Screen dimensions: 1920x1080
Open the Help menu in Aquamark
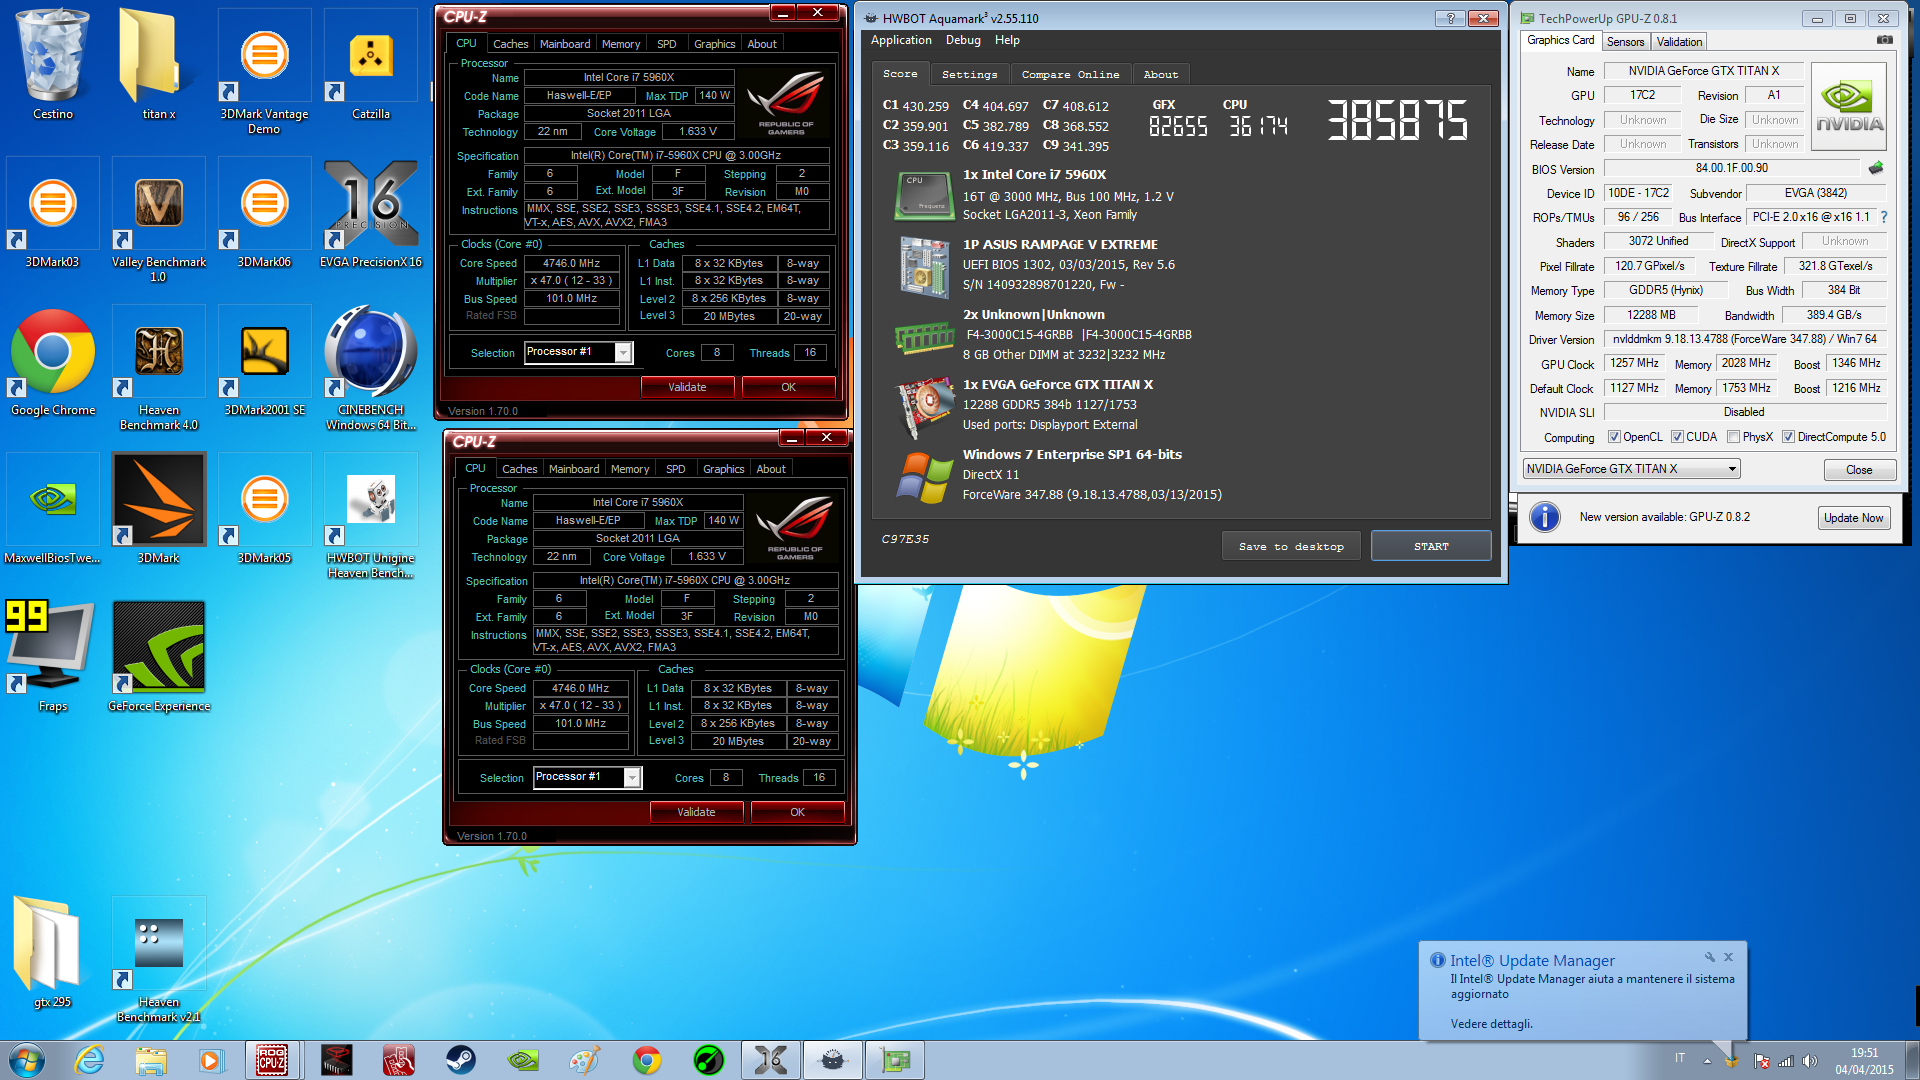pos(1007,40)
